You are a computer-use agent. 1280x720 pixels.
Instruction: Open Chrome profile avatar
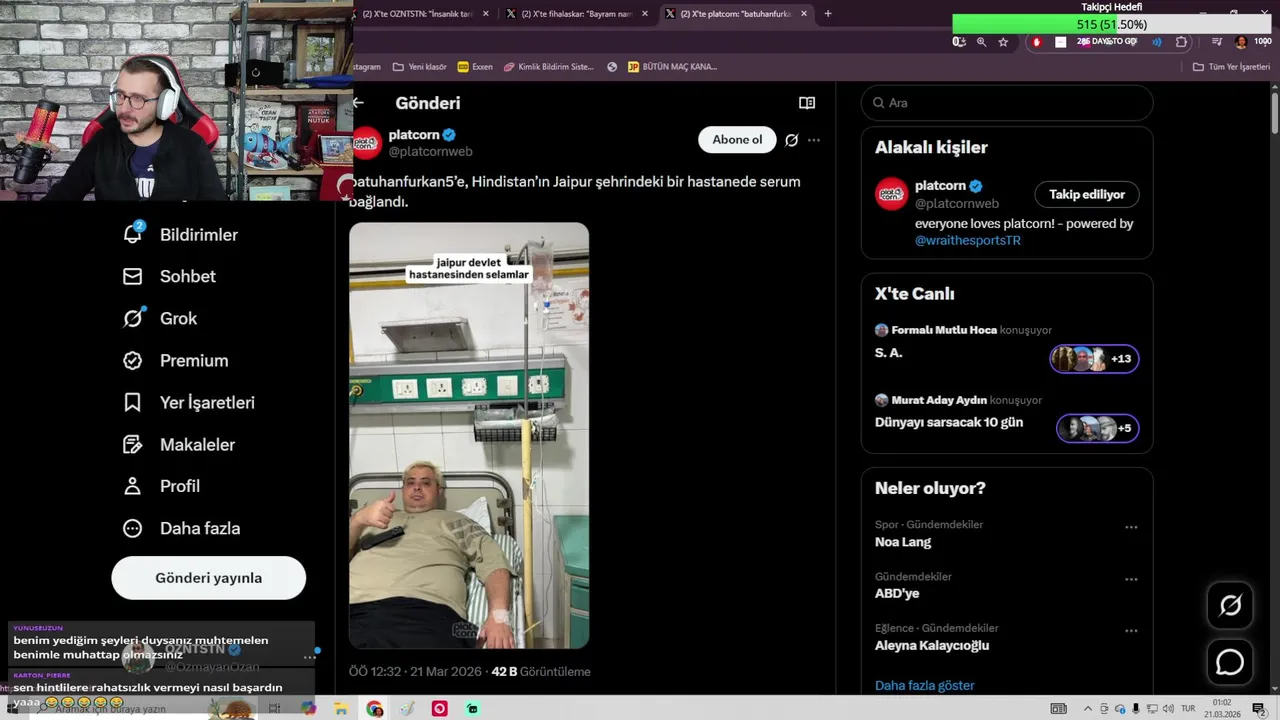1241,42
